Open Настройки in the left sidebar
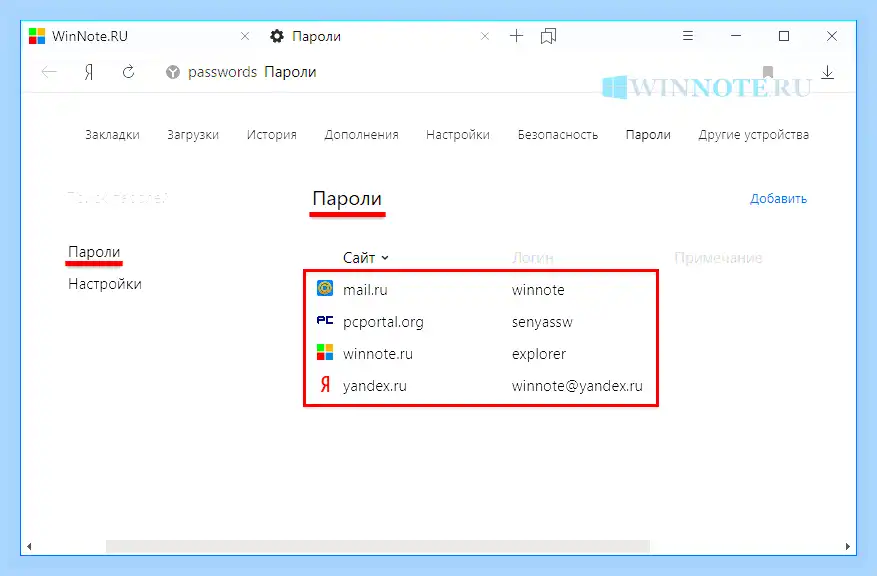The width and height of the screenshot is (877, 576). coord(105,284)
